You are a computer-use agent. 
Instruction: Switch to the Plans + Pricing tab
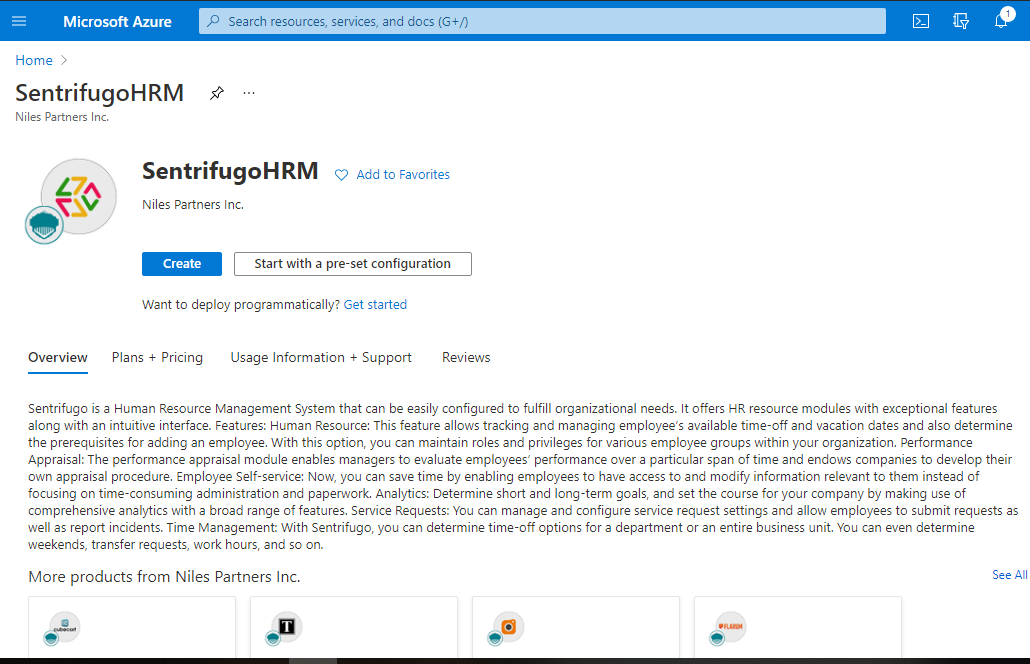157,357
